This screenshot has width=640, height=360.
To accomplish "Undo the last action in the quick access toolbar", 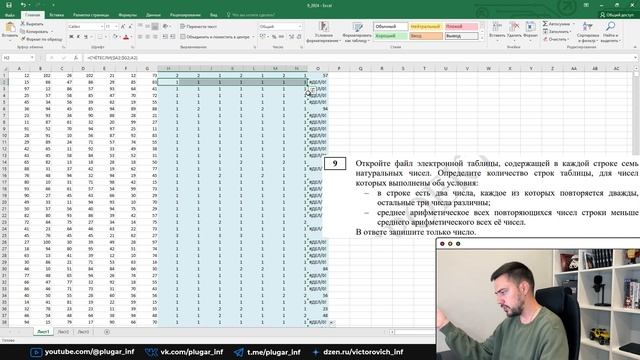I will click(23, 5).
